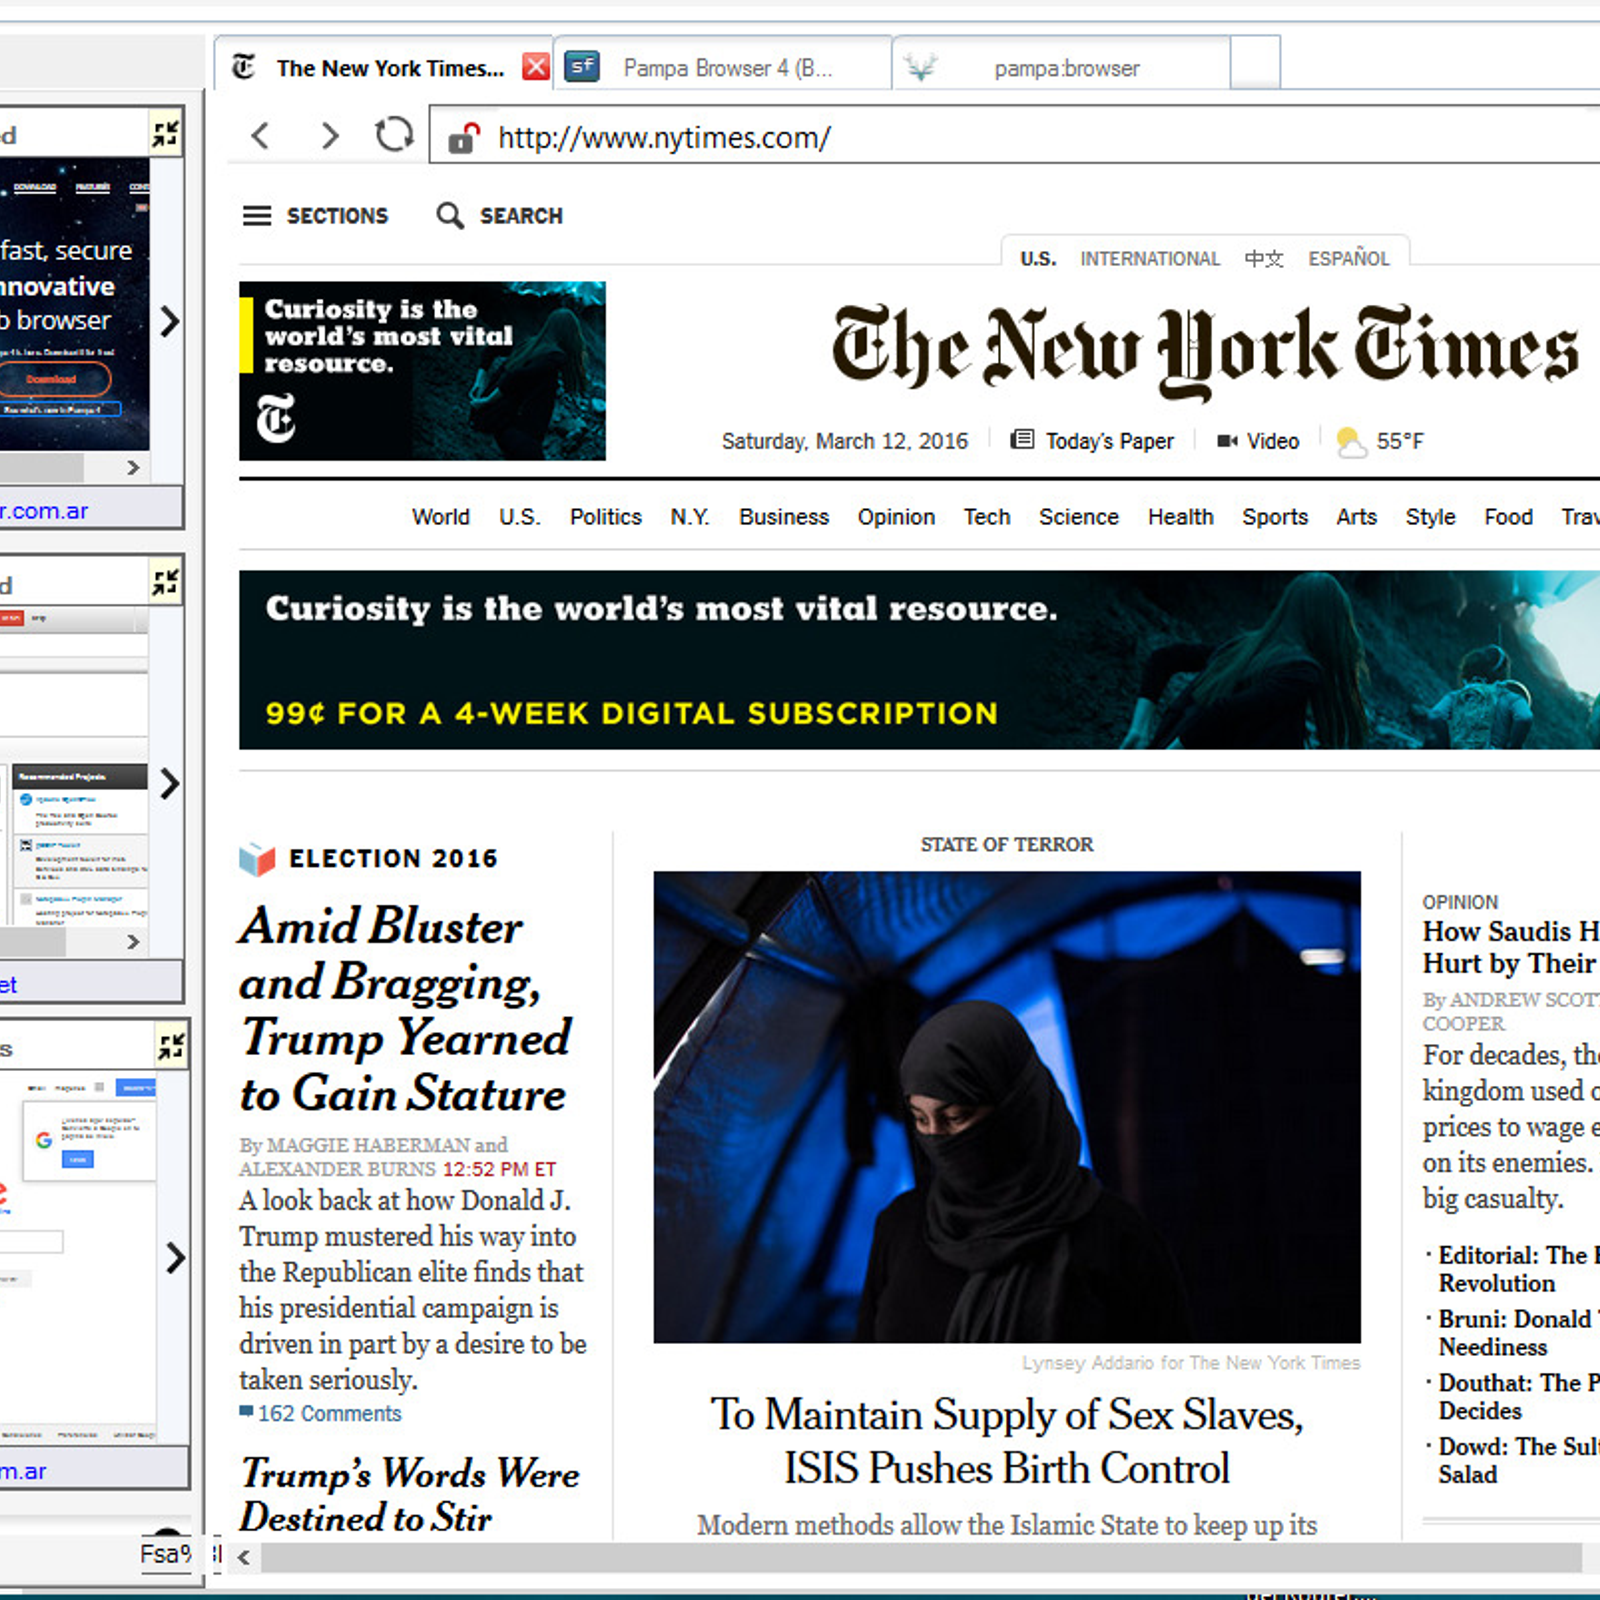
Task: Collapse the first sidebar page panel
Action: click(166, 133)
